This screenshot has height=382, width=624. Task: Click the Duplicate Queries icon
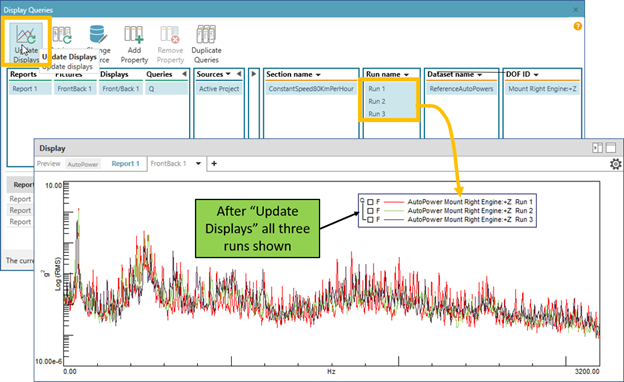tap(206, 35)
